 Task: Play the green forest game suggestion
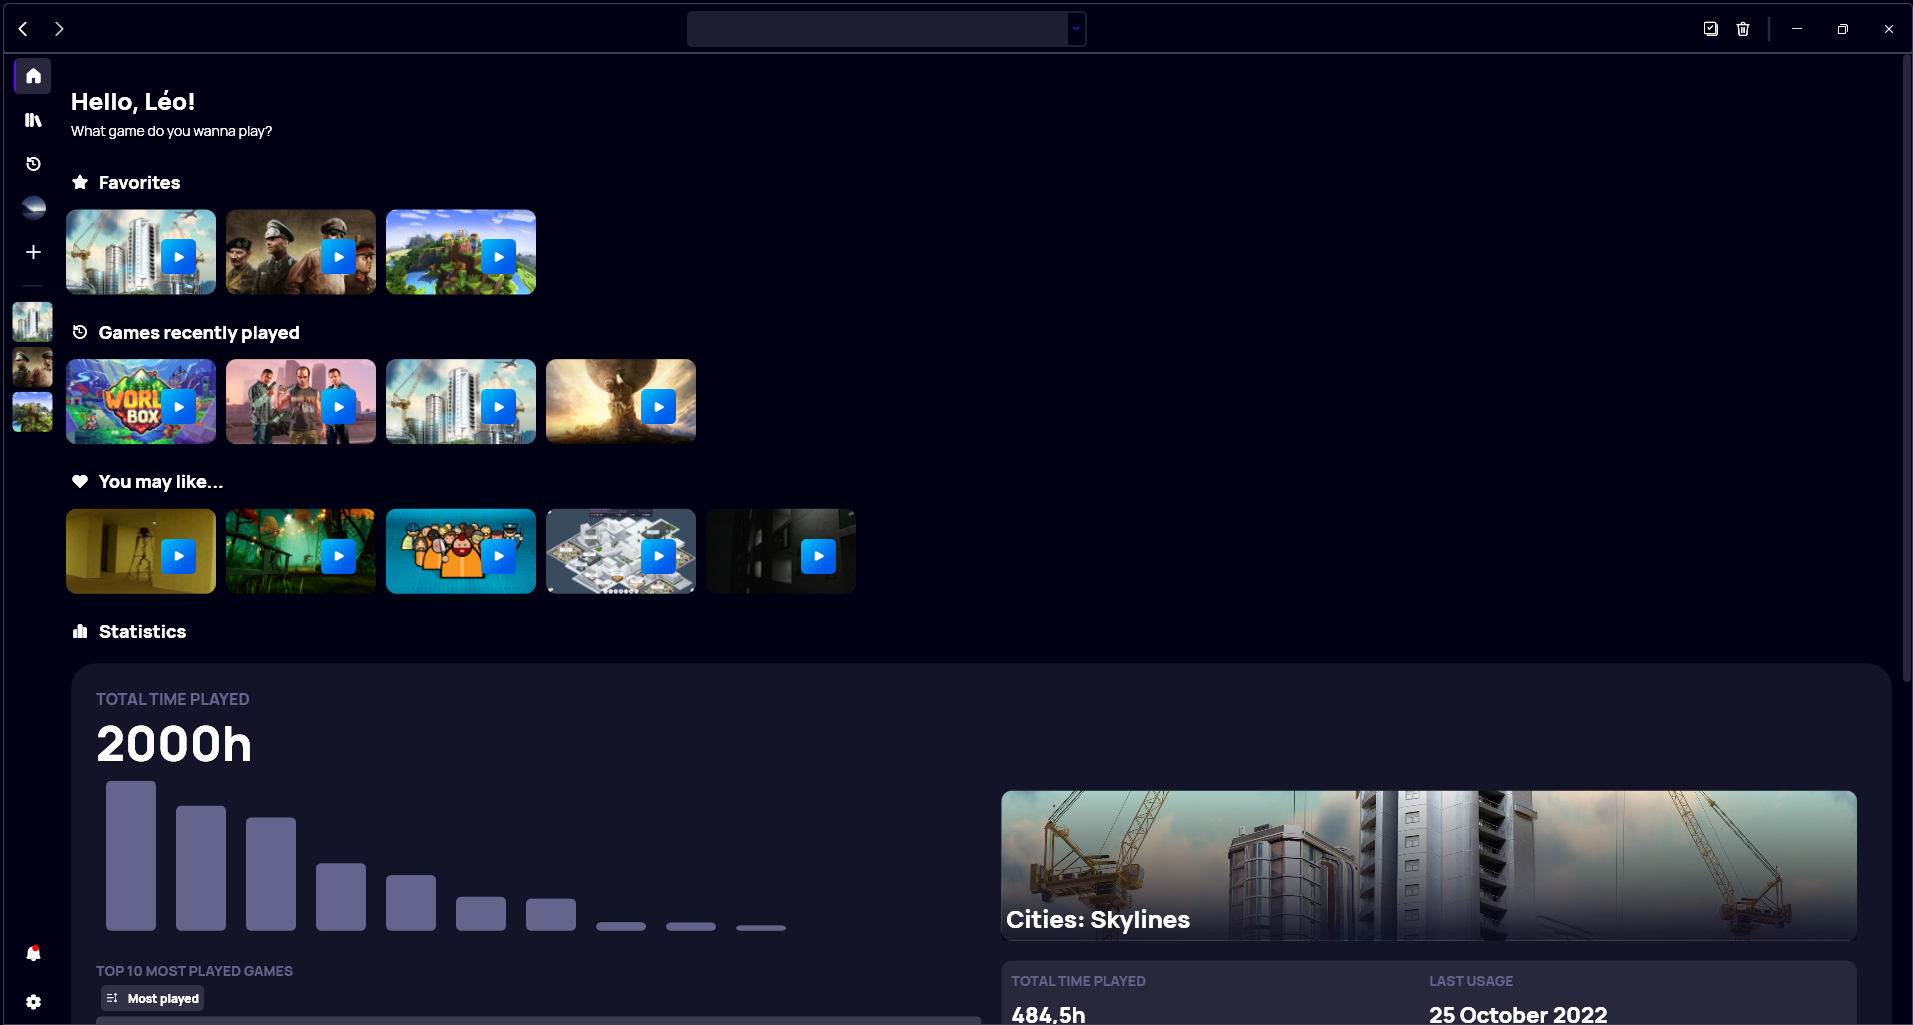click(339, 556)
